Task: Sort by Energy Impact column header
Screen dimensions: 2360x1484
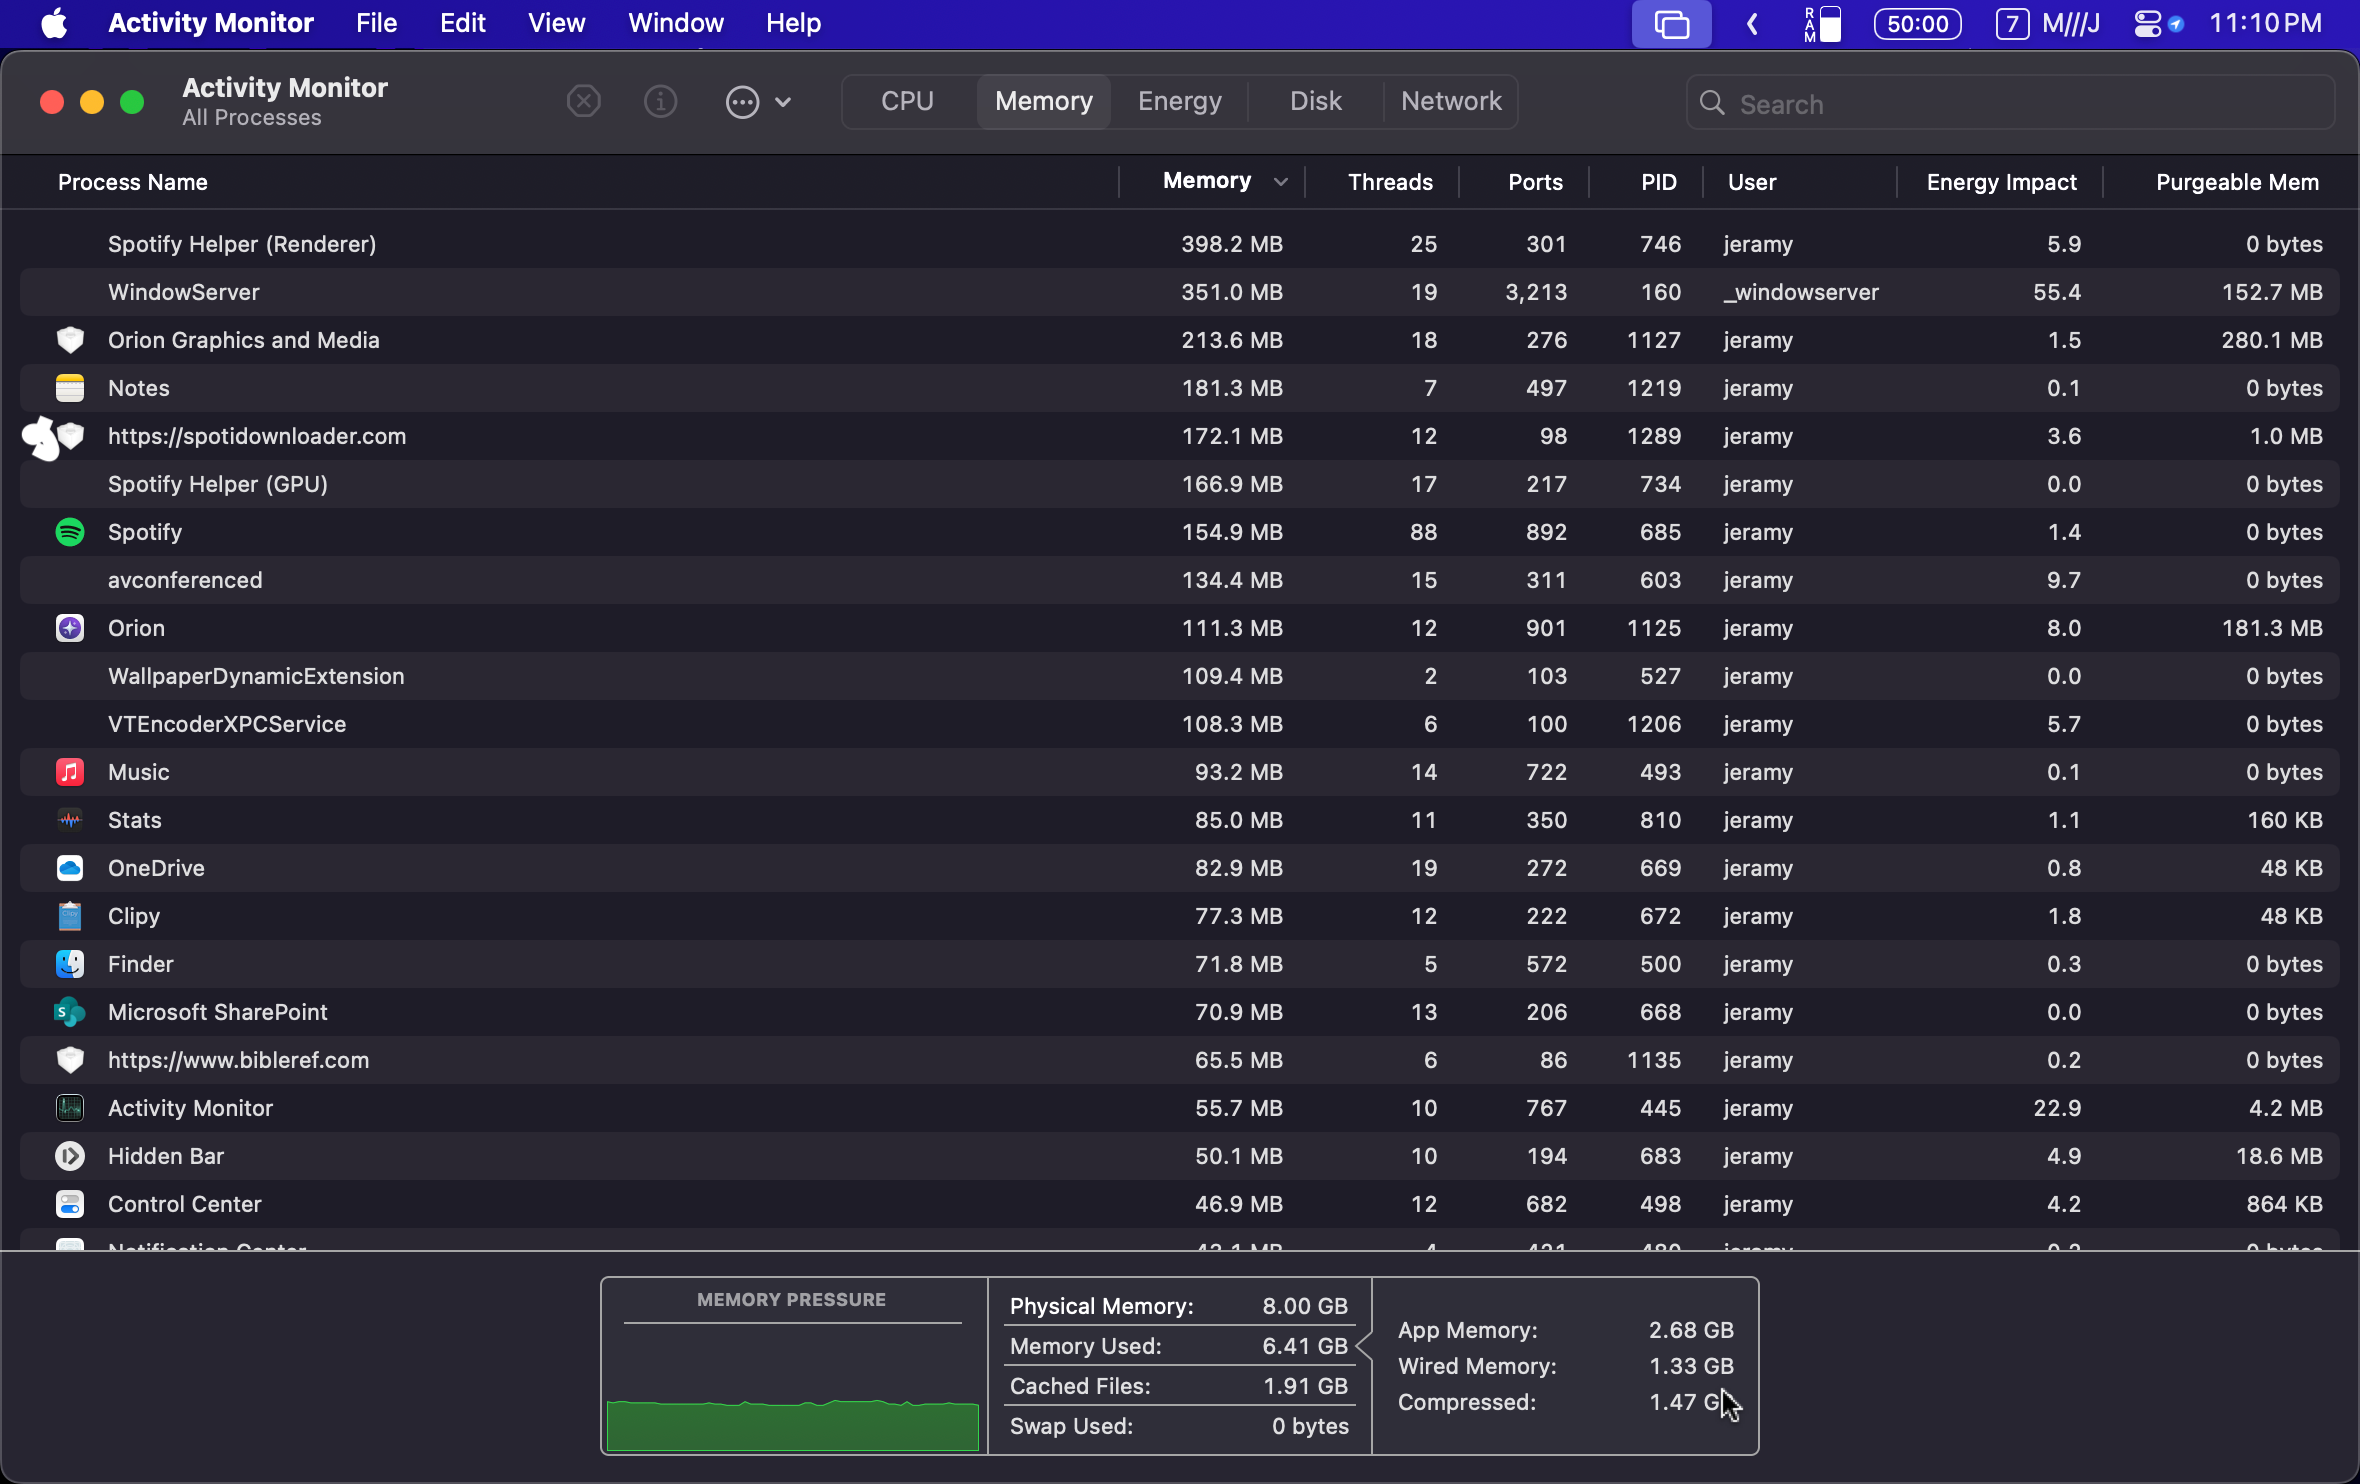Action: click(2001, 182)
